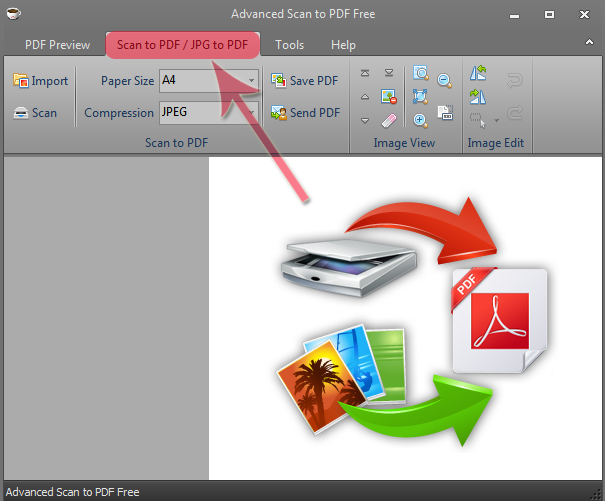
Task: Maximize the Advanced Scan to PDF window
Action: 549,15
